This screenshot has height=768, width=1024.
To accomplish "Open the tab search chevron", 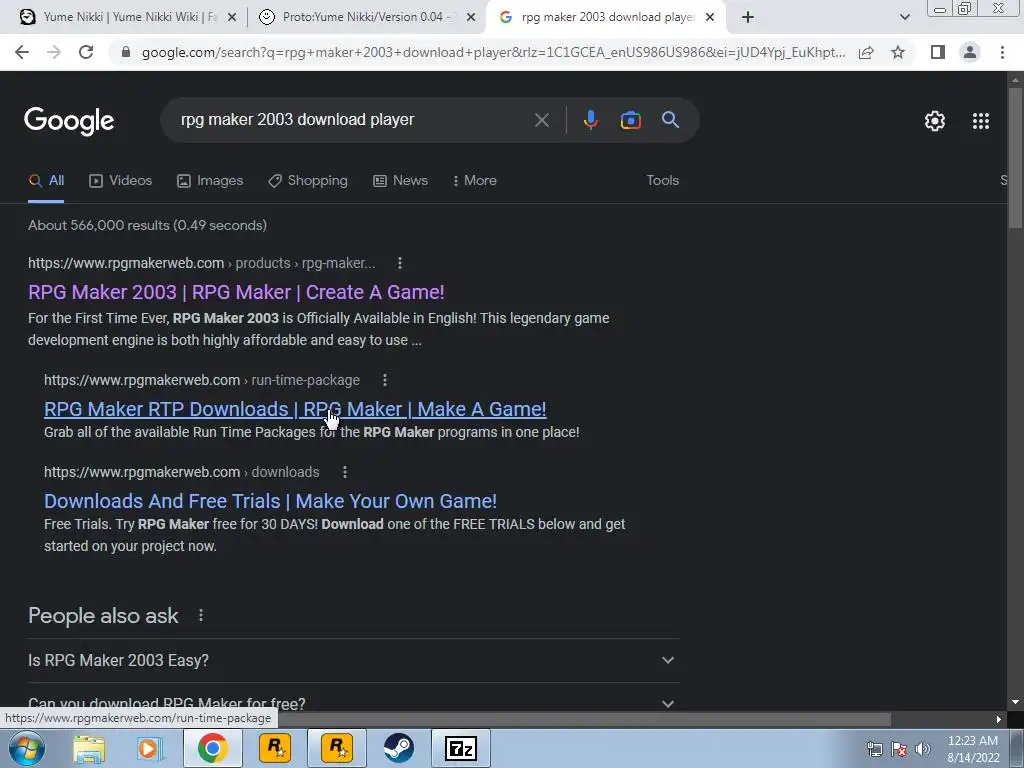I will click(x=904, y=18).
